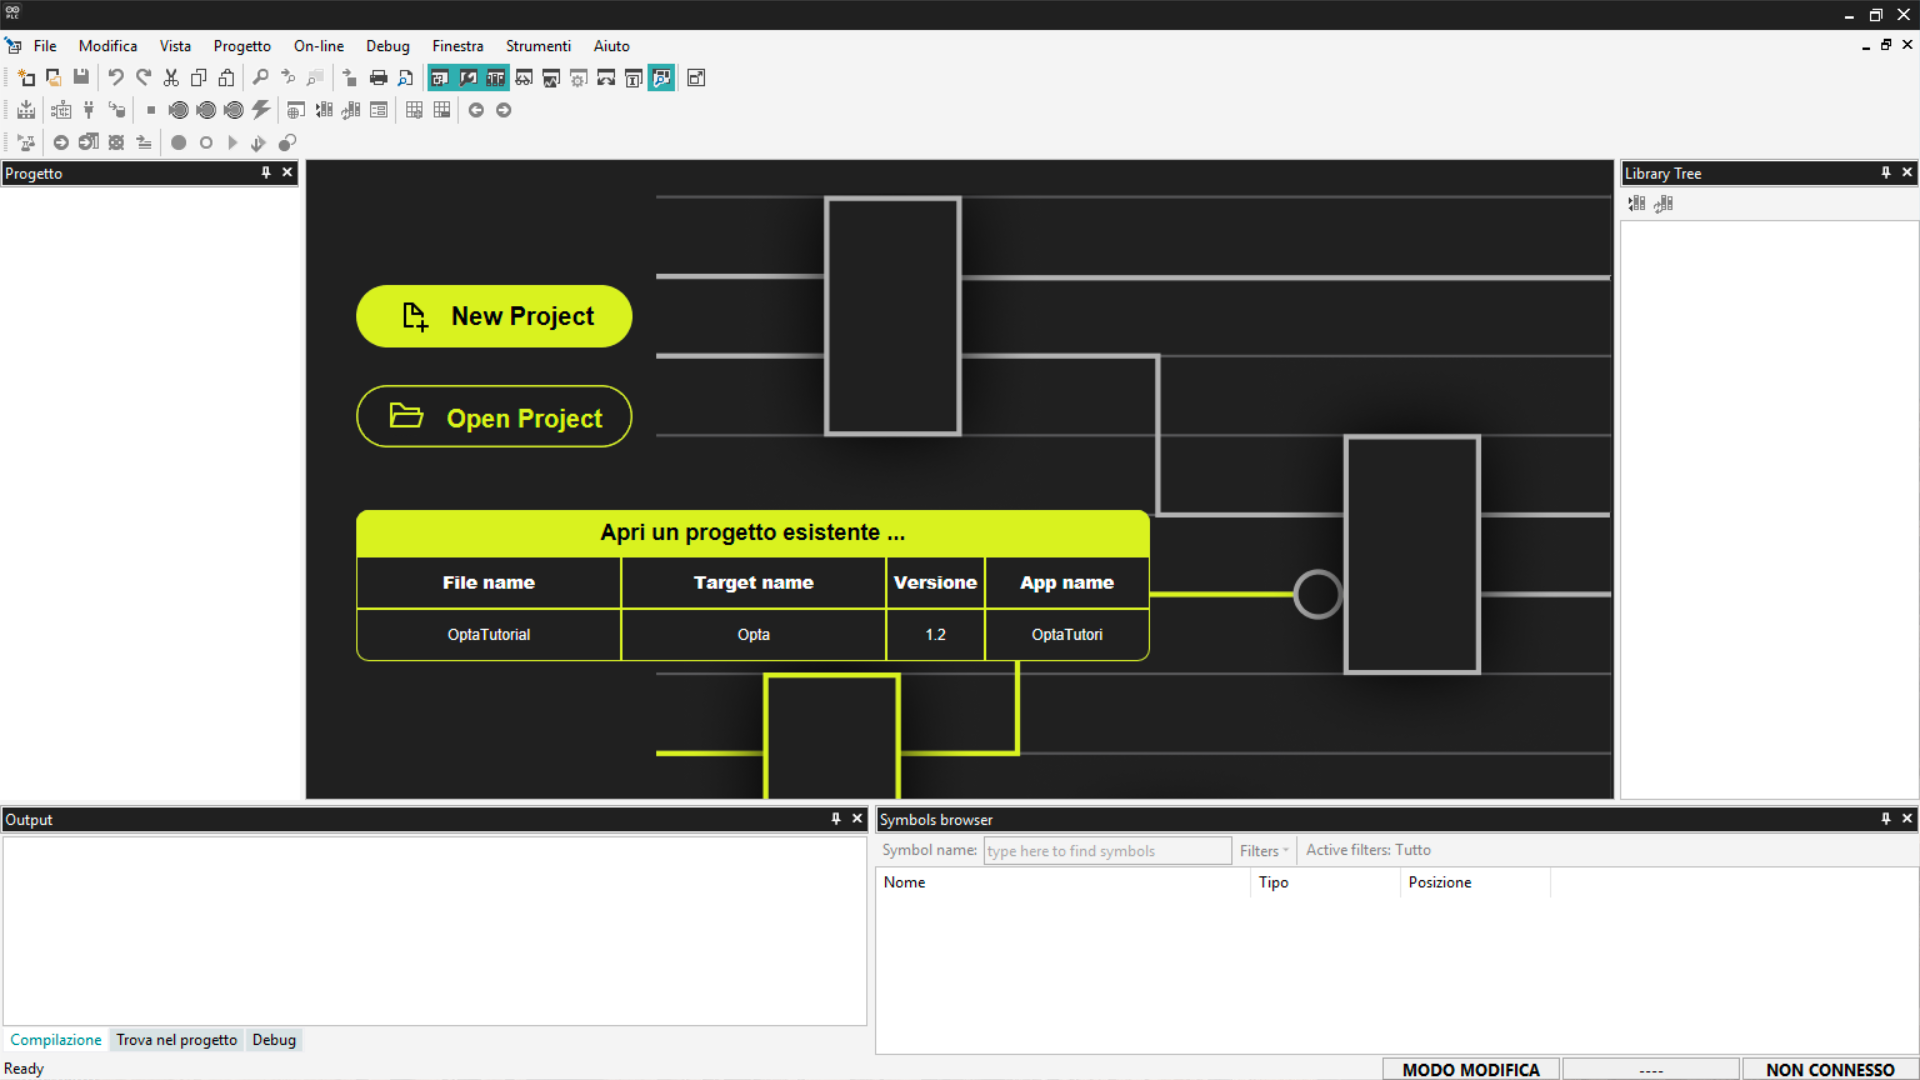Image resolution: width=1920 pixels, height=1080 pixels.
Task: Pin the Progetto panel
Action: pos(266,173)
